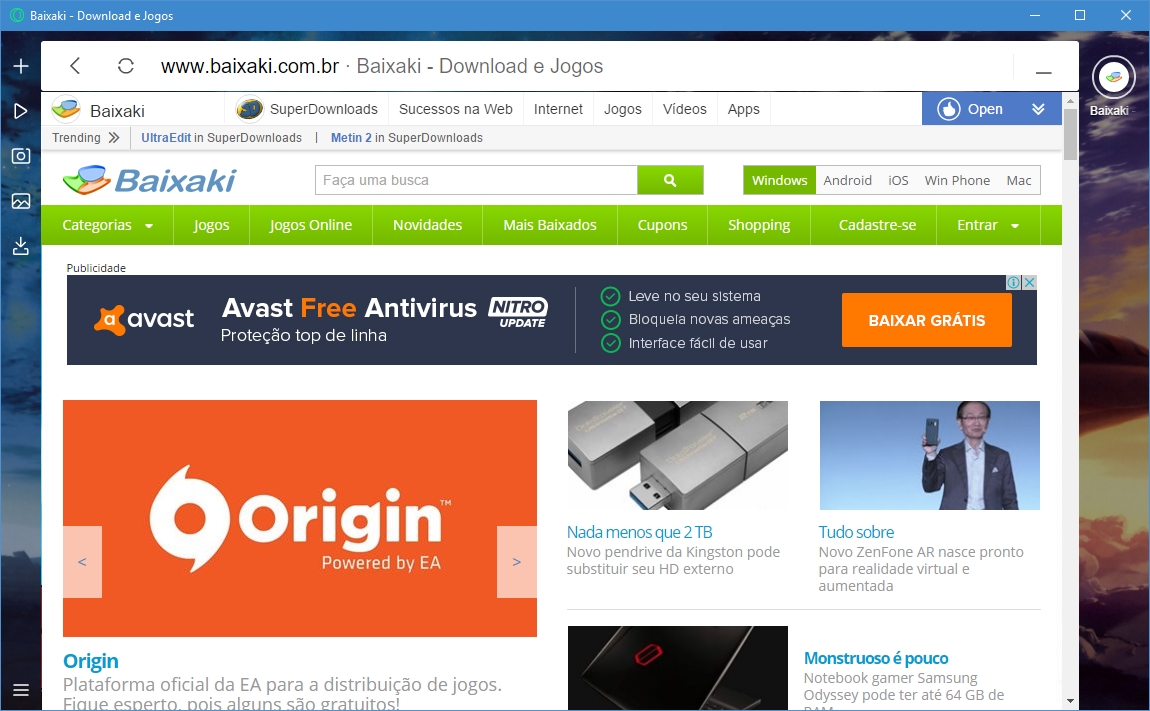Open the Shopping menu item

758,225
